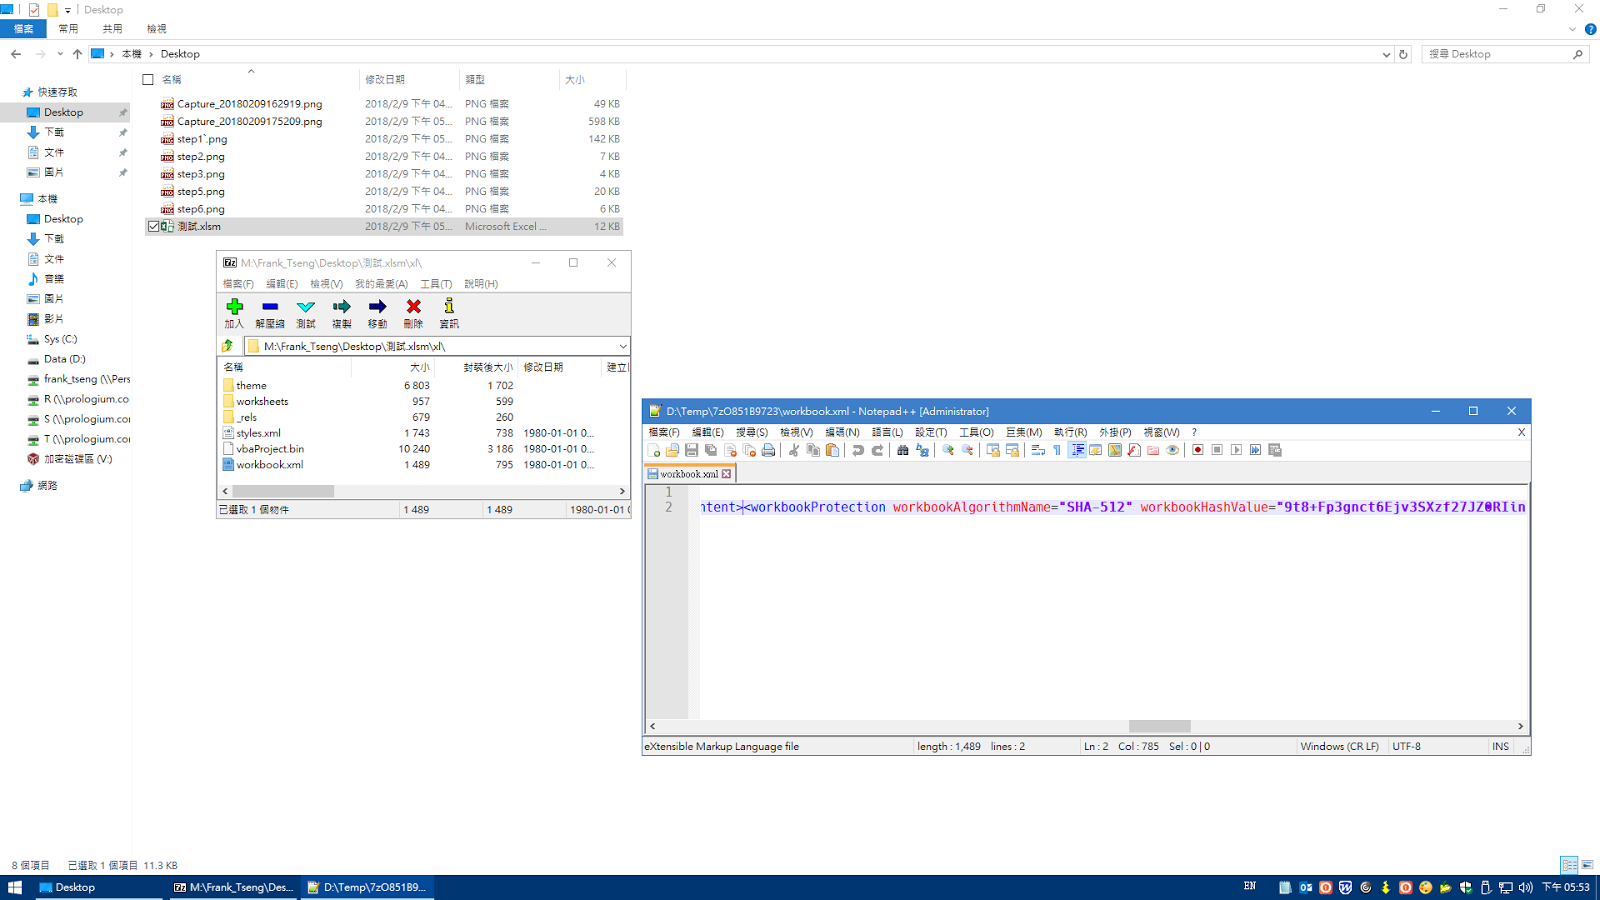The height and width of the screenshot is (900, 1600).
Task: Open the 工具(T) menu in 7-Zip
Action: tap(436, 284)
